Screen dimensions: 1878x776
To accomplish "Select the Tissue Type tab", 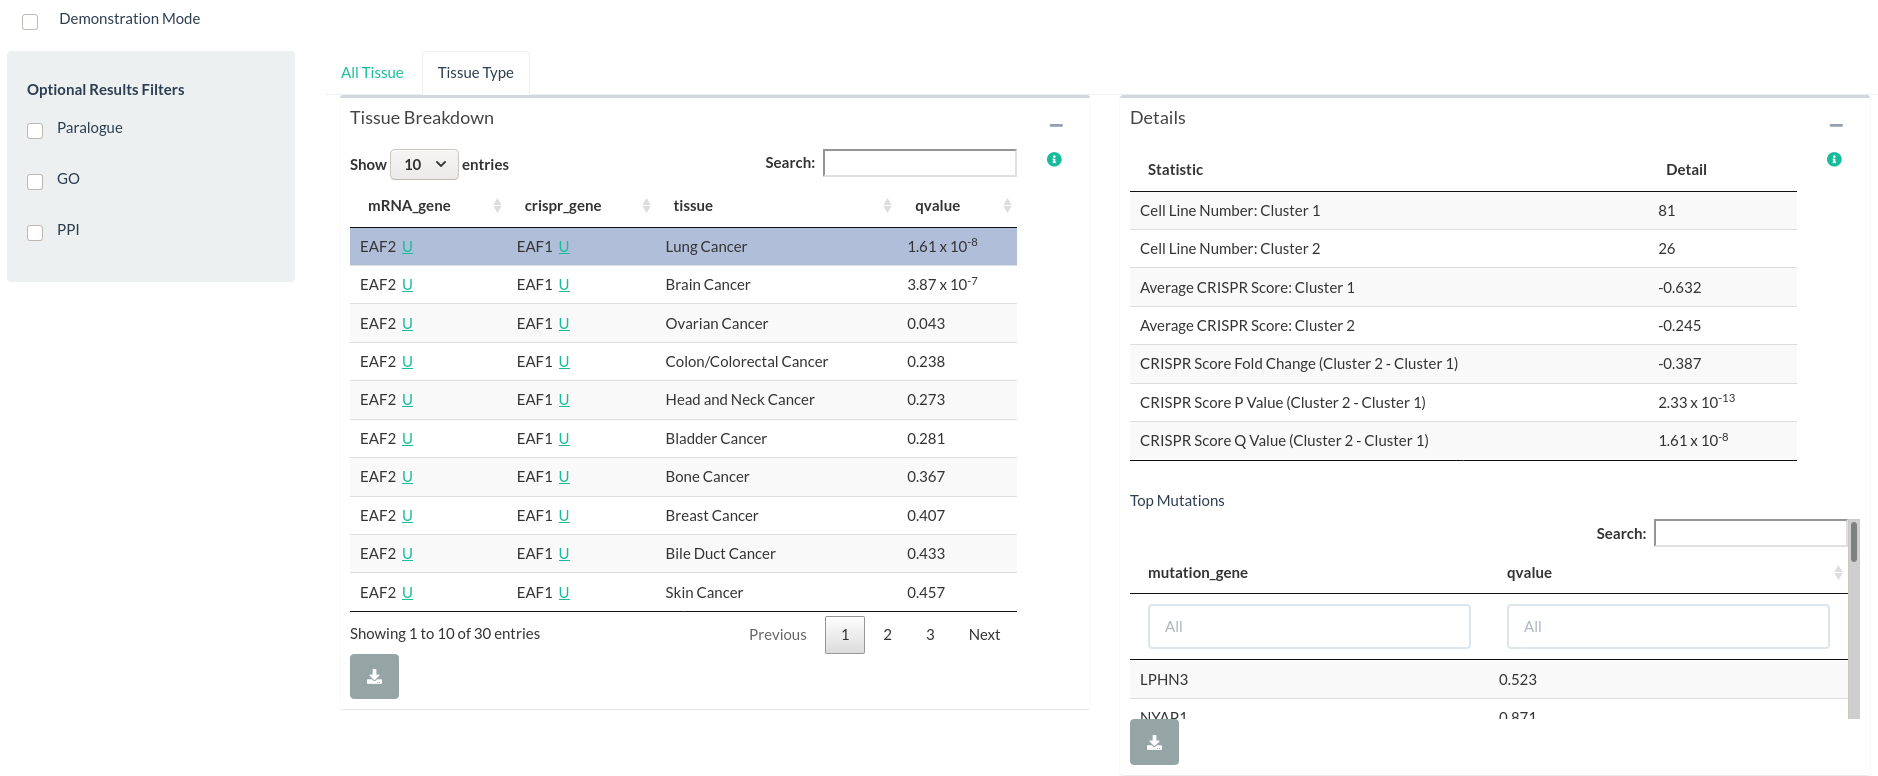I will [475, 73].
